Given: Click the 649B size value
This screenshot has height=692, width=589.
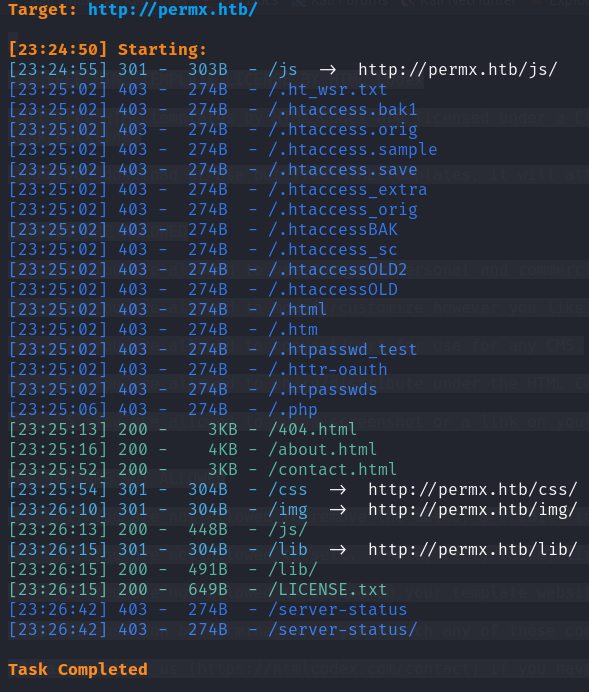Looking at the screenshot, I should pos(208,590).
